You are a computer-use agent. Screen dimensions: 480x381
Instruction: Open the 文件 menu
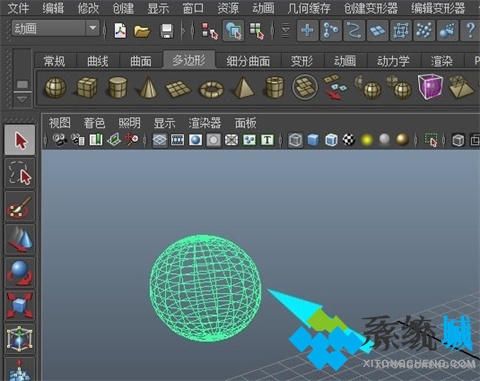[x=18, y=8]
